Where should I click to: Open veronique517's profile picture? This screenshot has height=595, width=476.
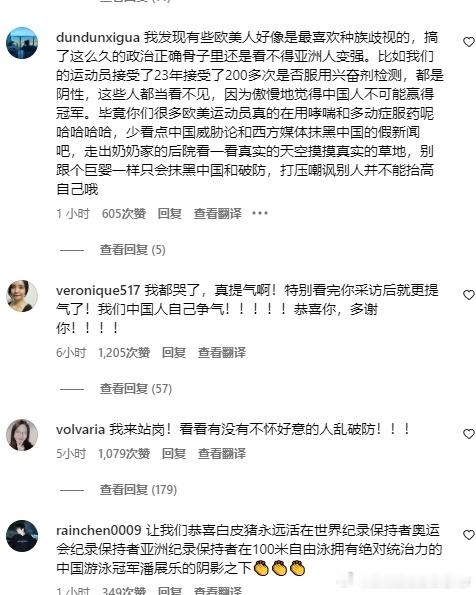pos(22,296)
